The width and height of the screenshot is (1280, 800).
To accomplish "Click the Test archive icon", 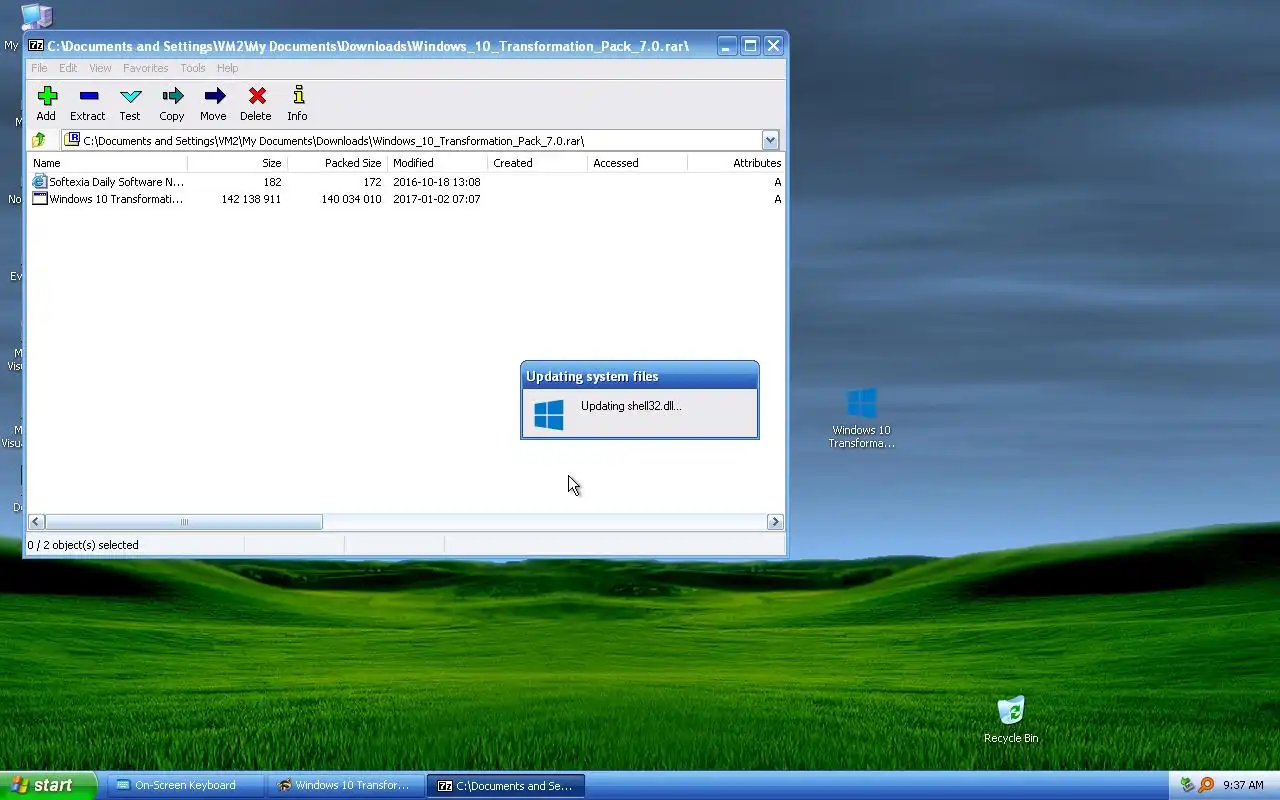I will coord(130,96).
